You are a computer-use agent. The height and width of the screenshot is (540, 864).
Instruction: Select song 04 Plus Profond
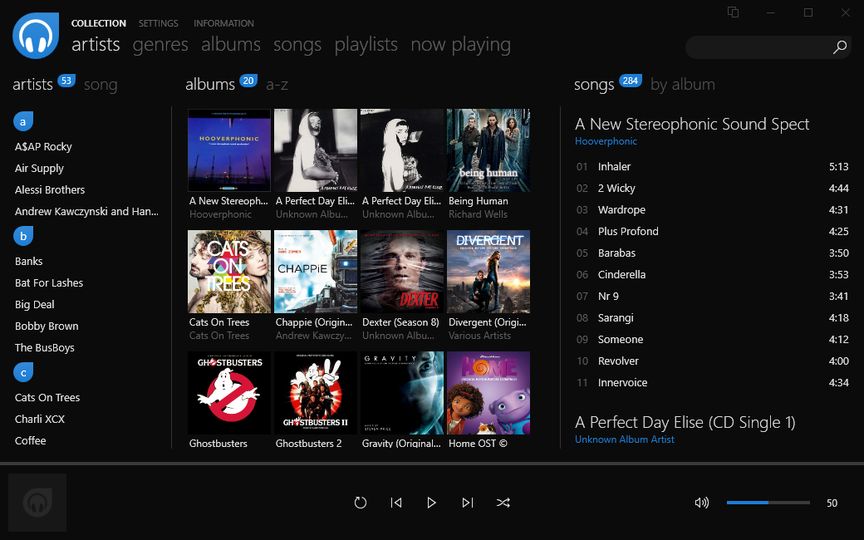click(712, 231)
